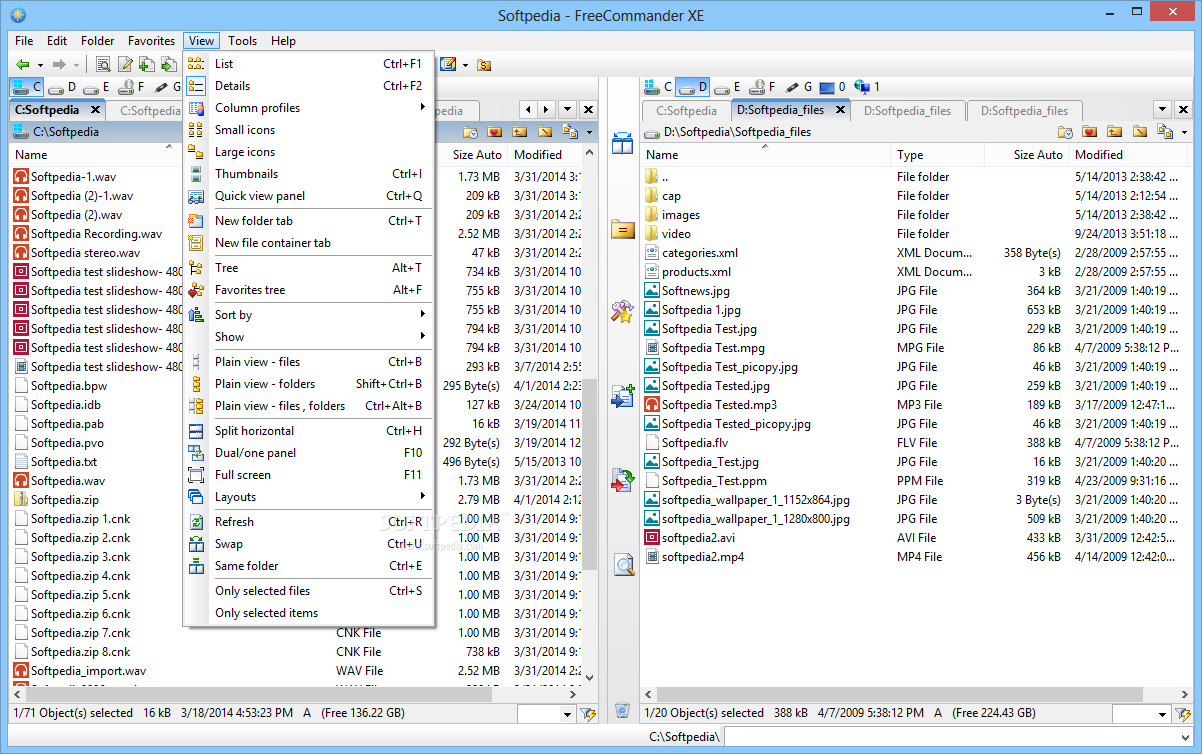1202x754 pixels.
Task: Click favorites heart icon in right panel
Action: 1090,132
